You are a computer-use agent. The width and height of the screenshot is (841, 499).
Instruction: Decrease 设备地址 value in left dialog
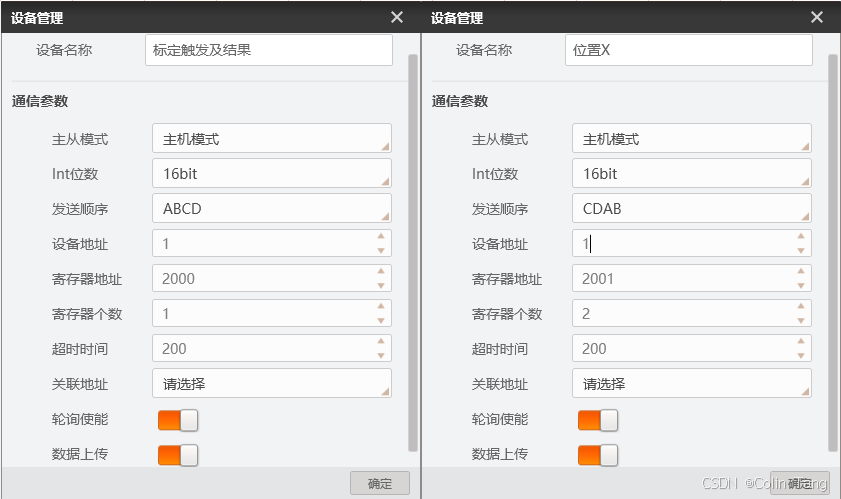381,251
